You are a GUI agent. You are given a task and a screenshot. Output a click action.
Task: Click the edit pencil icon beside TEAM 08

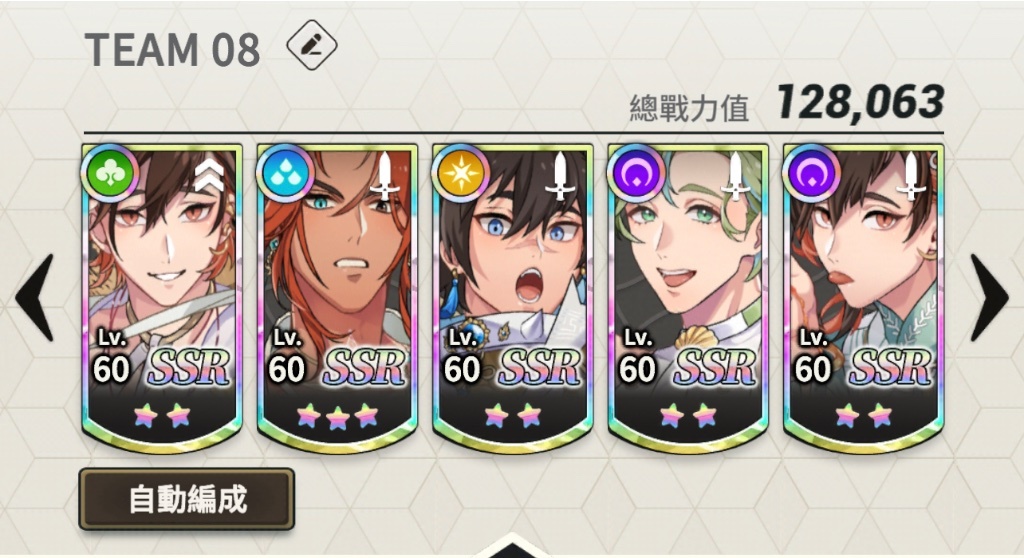pyautogui.click(x=312, y=45)
